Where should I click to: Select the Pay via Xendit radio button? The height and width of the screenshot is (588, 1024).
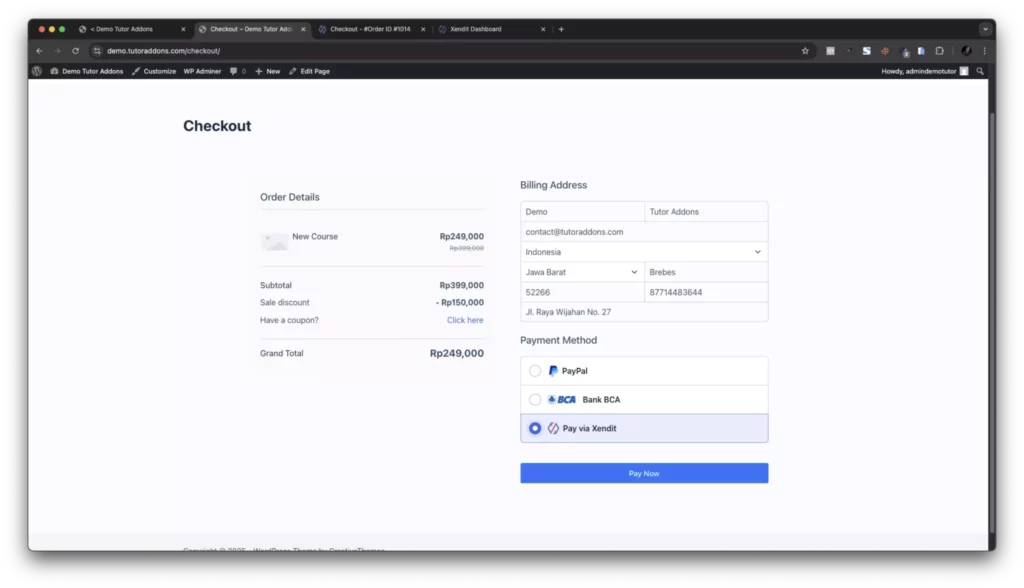(x=535, y=429)
